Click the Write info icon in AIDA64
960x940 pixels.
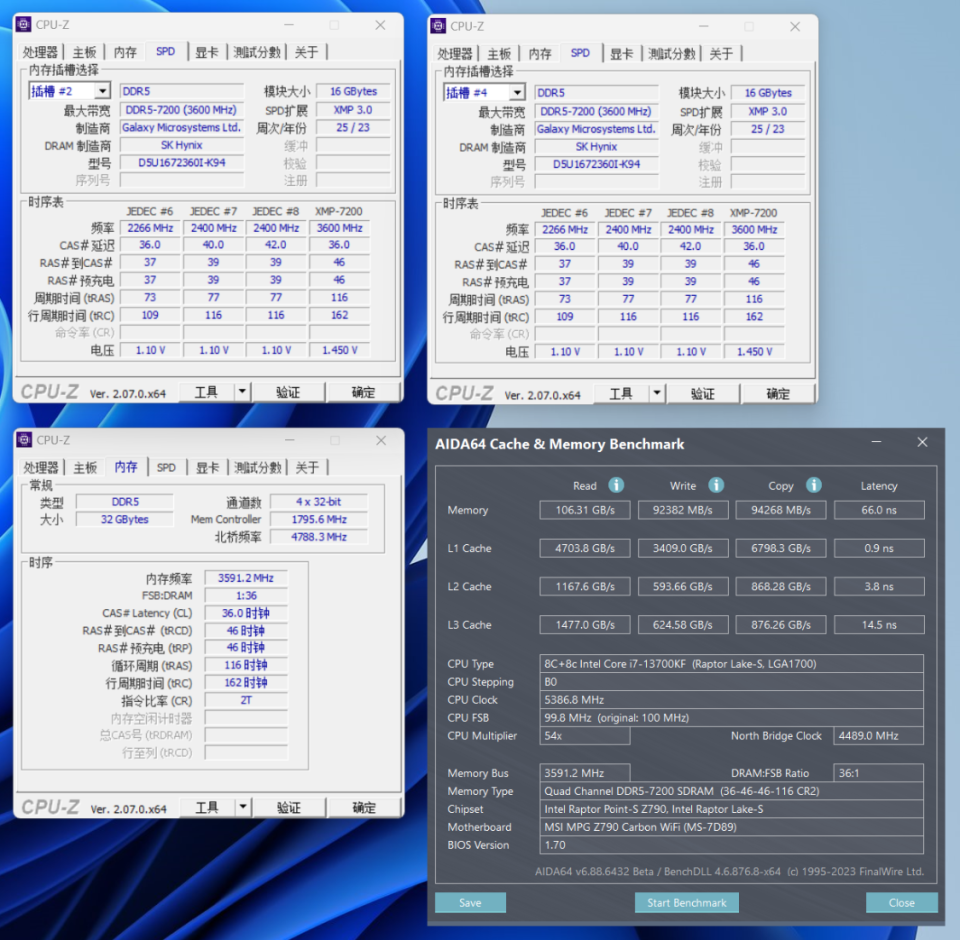(716, 485)
